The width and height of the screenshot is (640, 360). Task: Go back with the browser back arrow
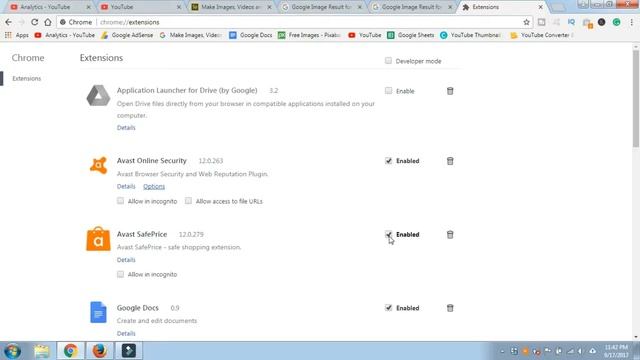click(x=9, y=22)
